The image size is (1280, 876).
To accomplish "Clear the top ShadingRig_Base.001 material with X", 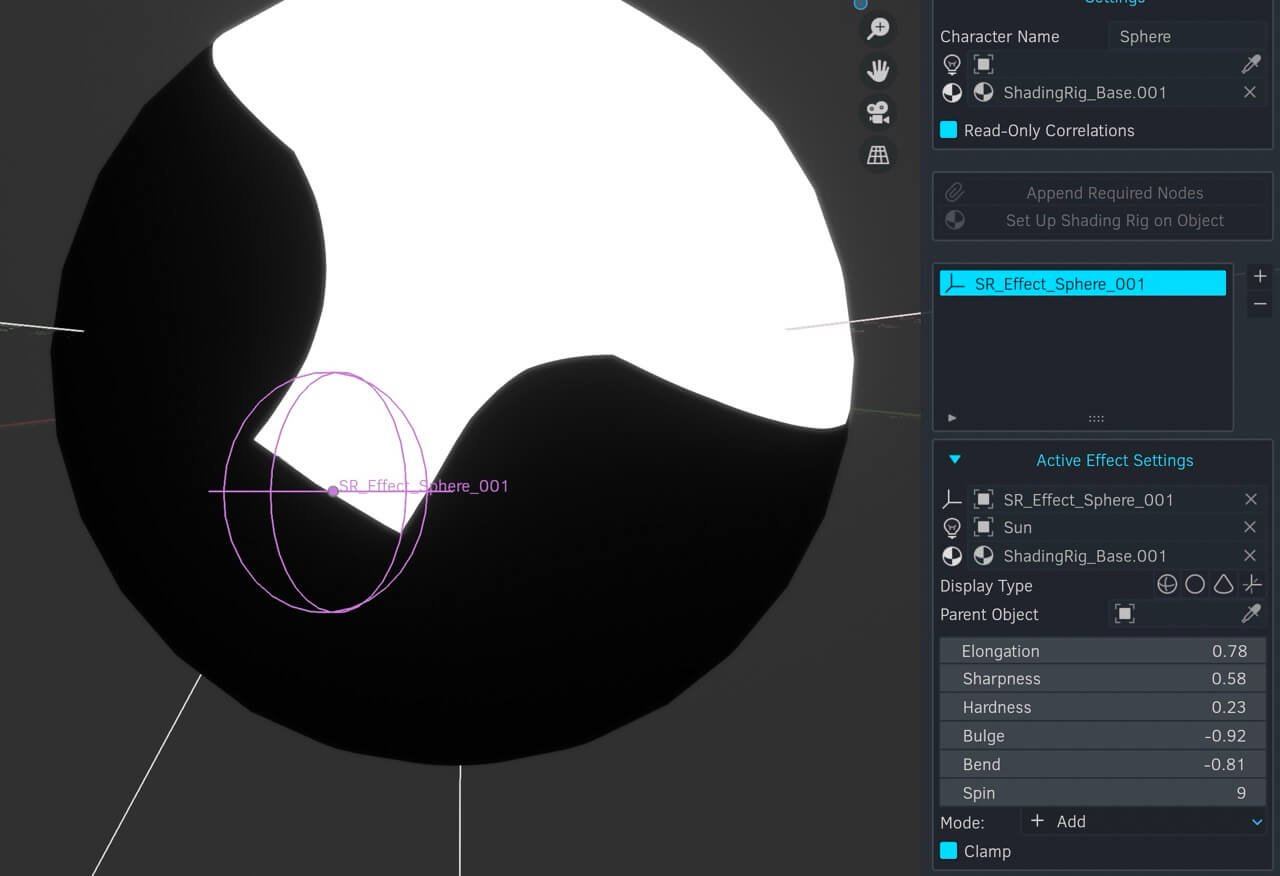I will click(1250, 92).
